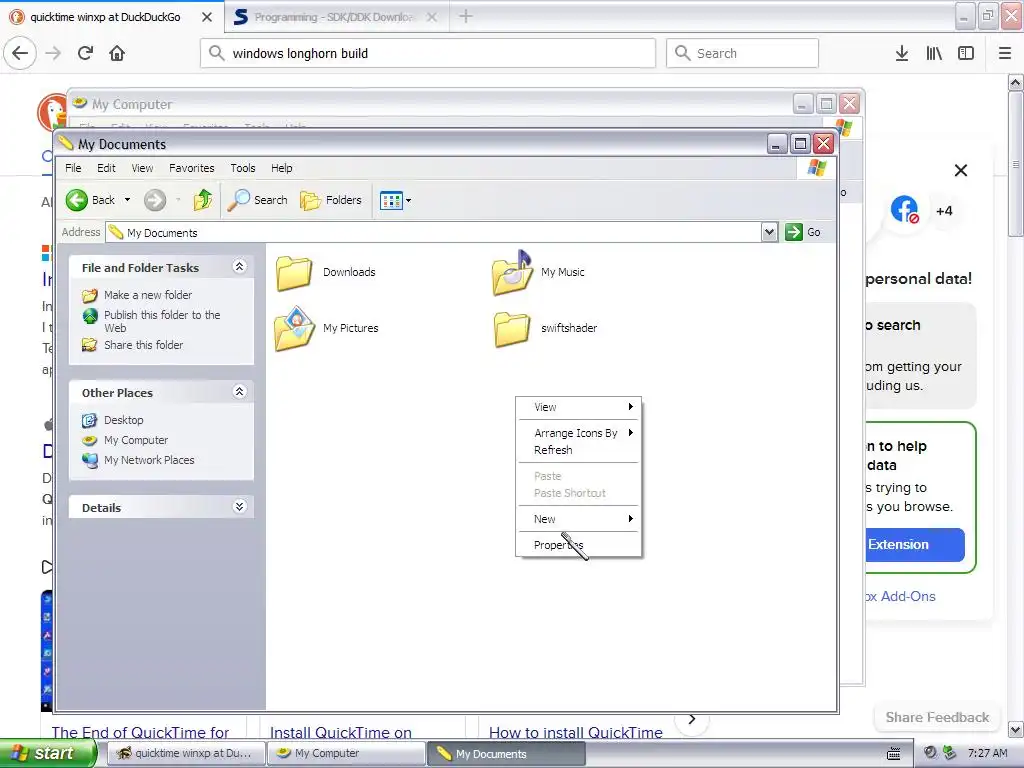Click the Firefox back arrow
The width and height of the screenshot is (1024, 768).
(x=20, y=53)
